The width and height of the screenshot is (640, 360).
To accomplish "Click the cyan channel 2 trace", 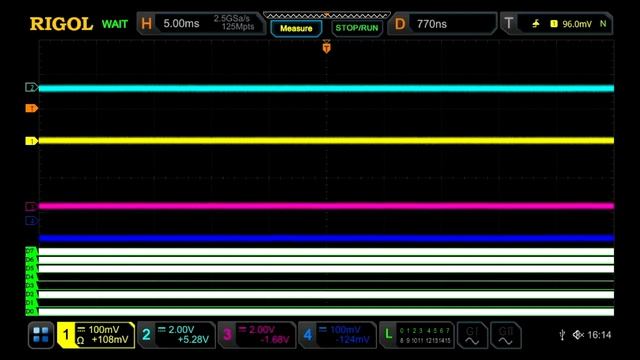I will point(327,89).
